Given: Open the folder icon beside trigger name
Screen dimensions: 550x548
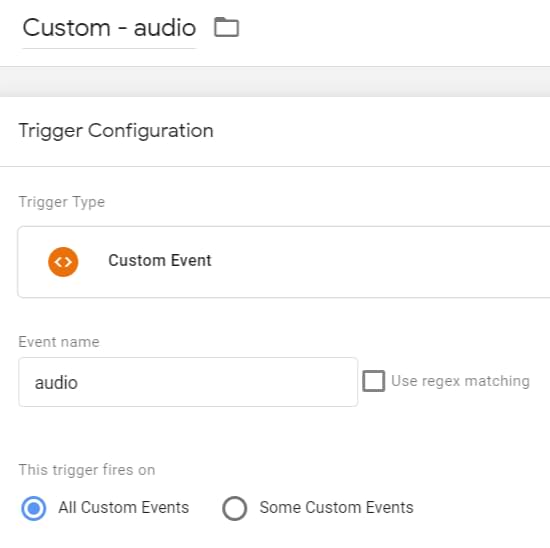Looking at the screenshot, I should 226,27.
